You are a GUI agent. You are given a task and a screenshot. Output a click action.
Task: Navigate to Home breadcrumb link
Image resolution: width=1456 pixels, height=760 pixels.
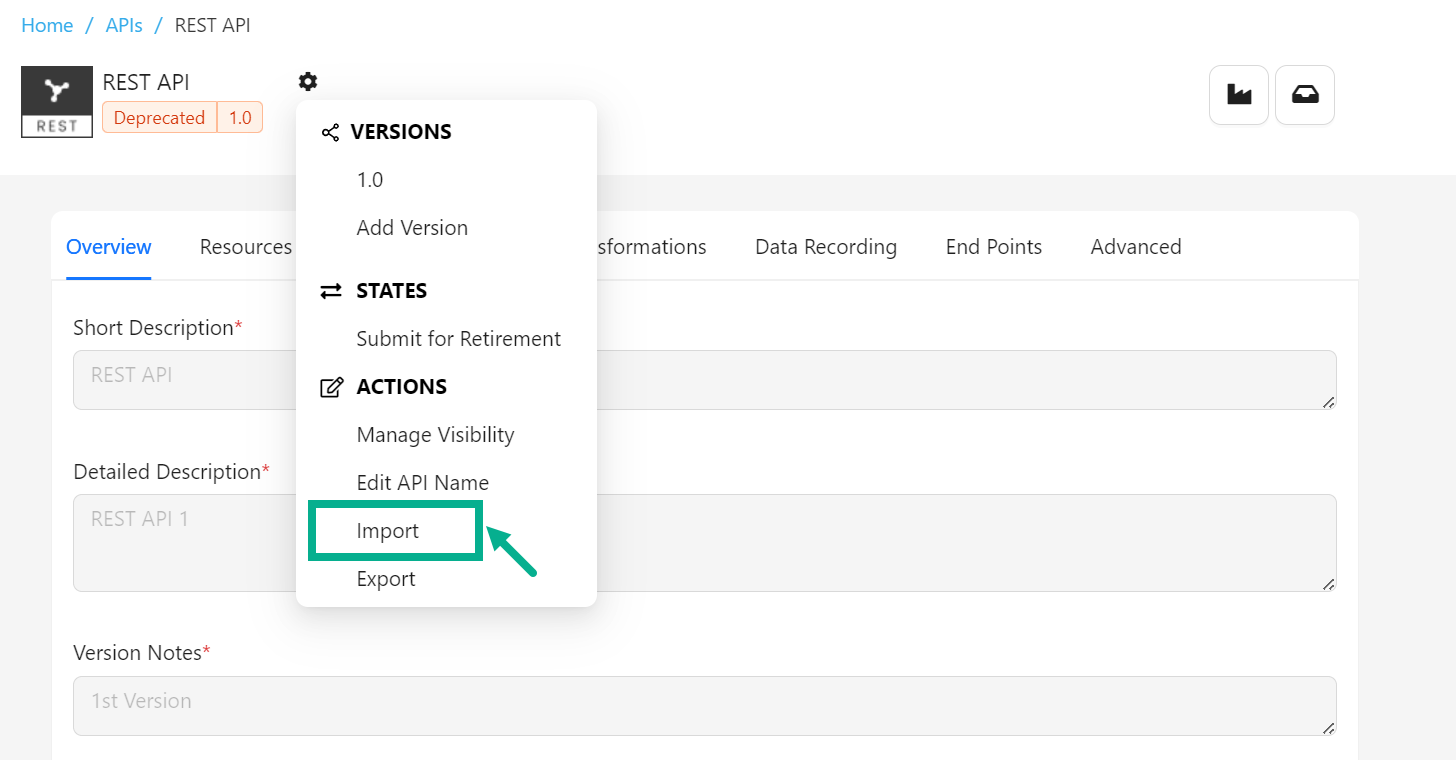pyautogui.click(x=47, y=25)
